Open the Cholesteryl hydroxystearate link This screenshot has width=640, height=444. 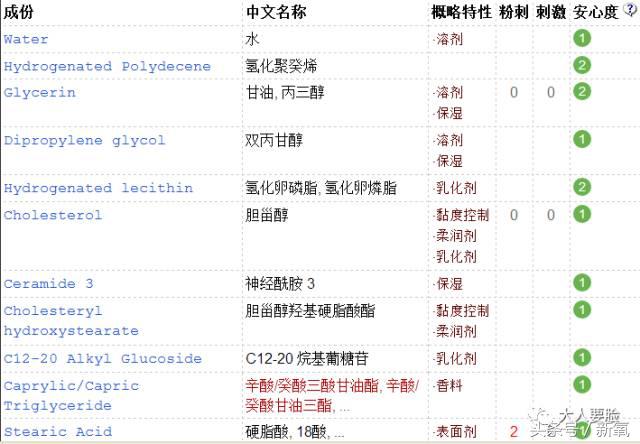(71, 321)
